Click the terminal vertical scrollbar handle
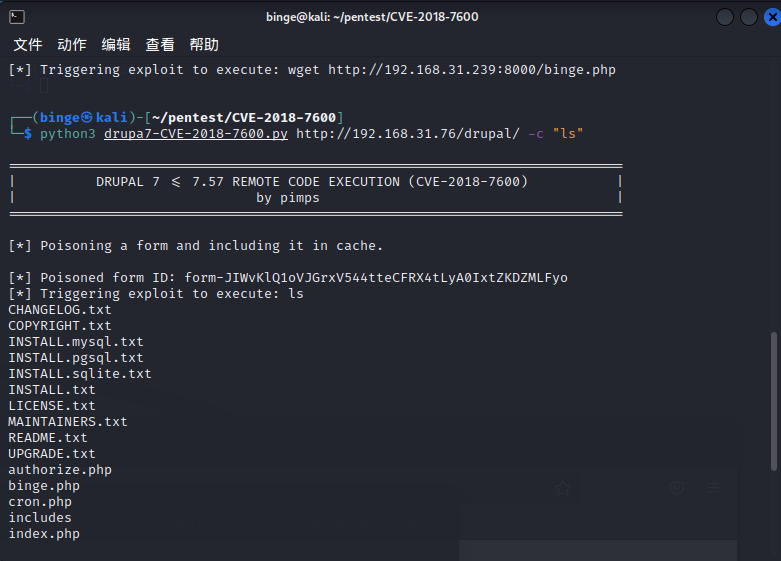The height and width of the screenshot is (561, 781). [774, 401]
